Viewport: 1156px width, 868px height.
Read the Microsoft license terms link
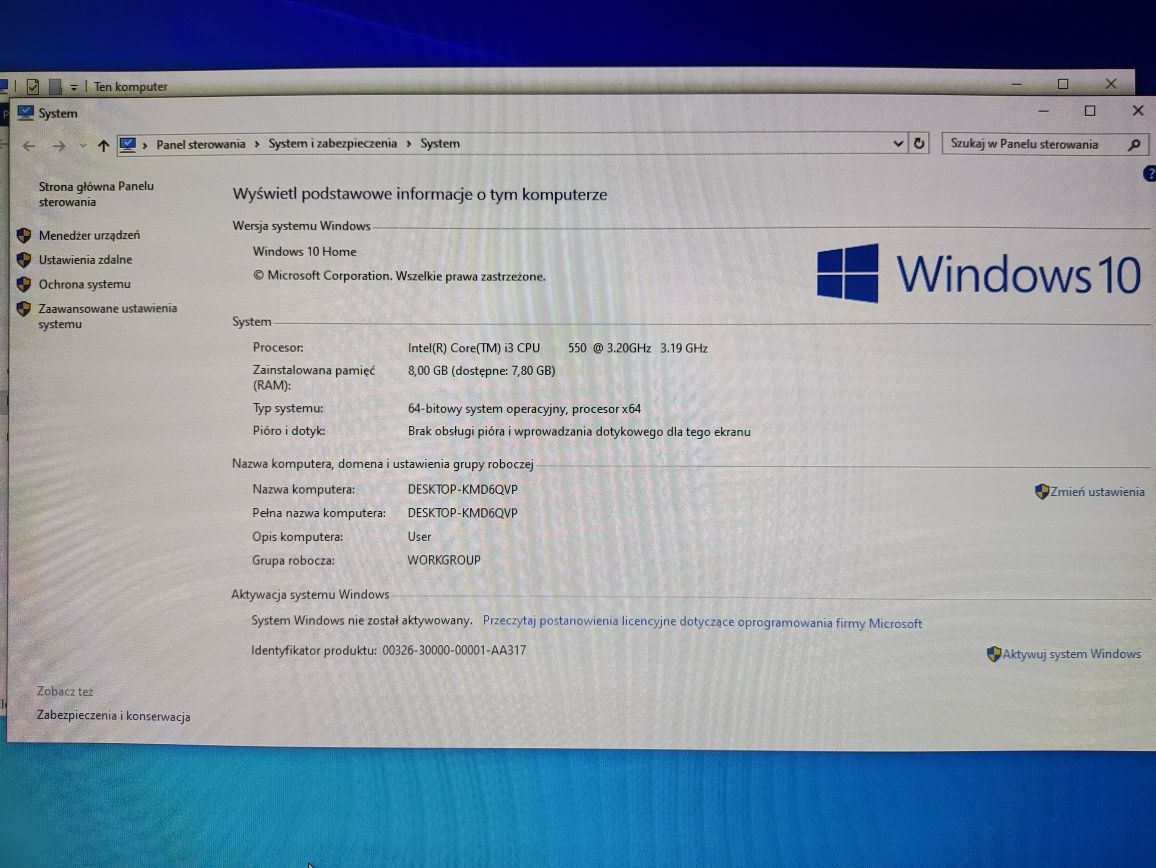coord(702,622)
